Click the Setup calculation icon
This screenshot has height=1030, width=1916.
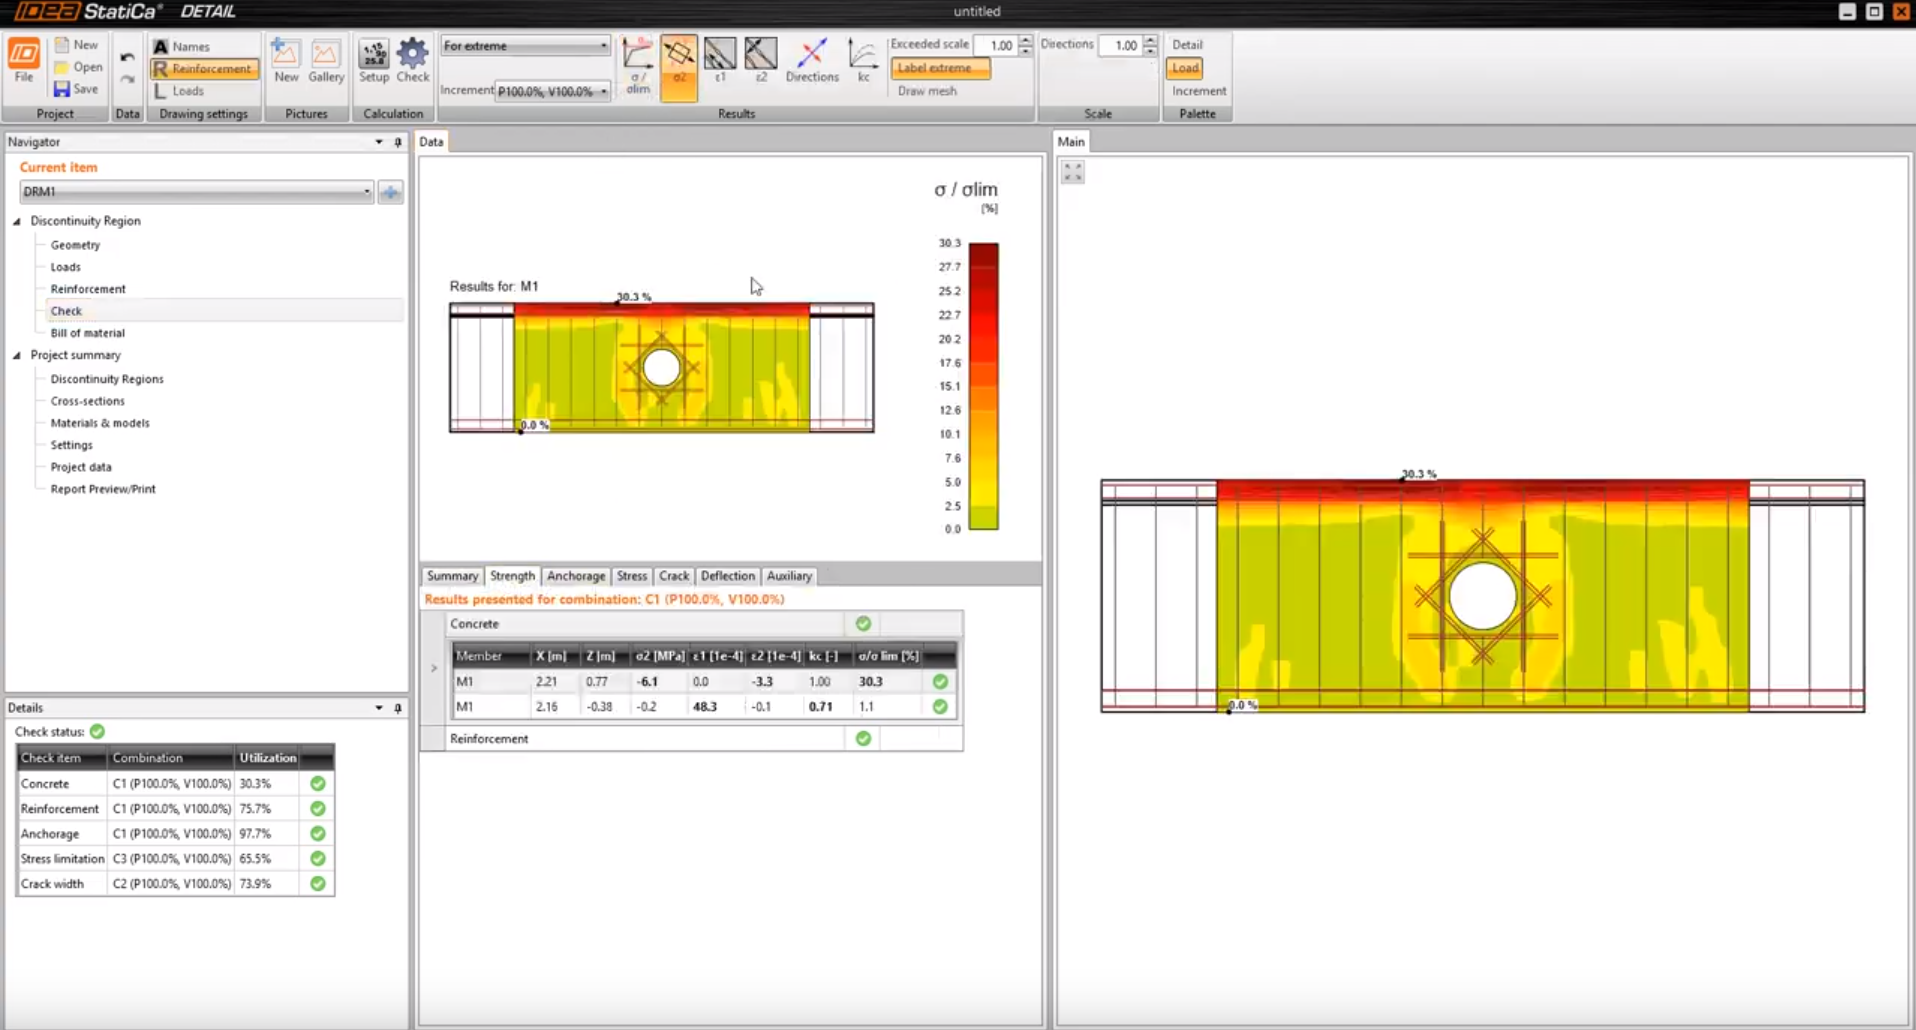[373, 61]
